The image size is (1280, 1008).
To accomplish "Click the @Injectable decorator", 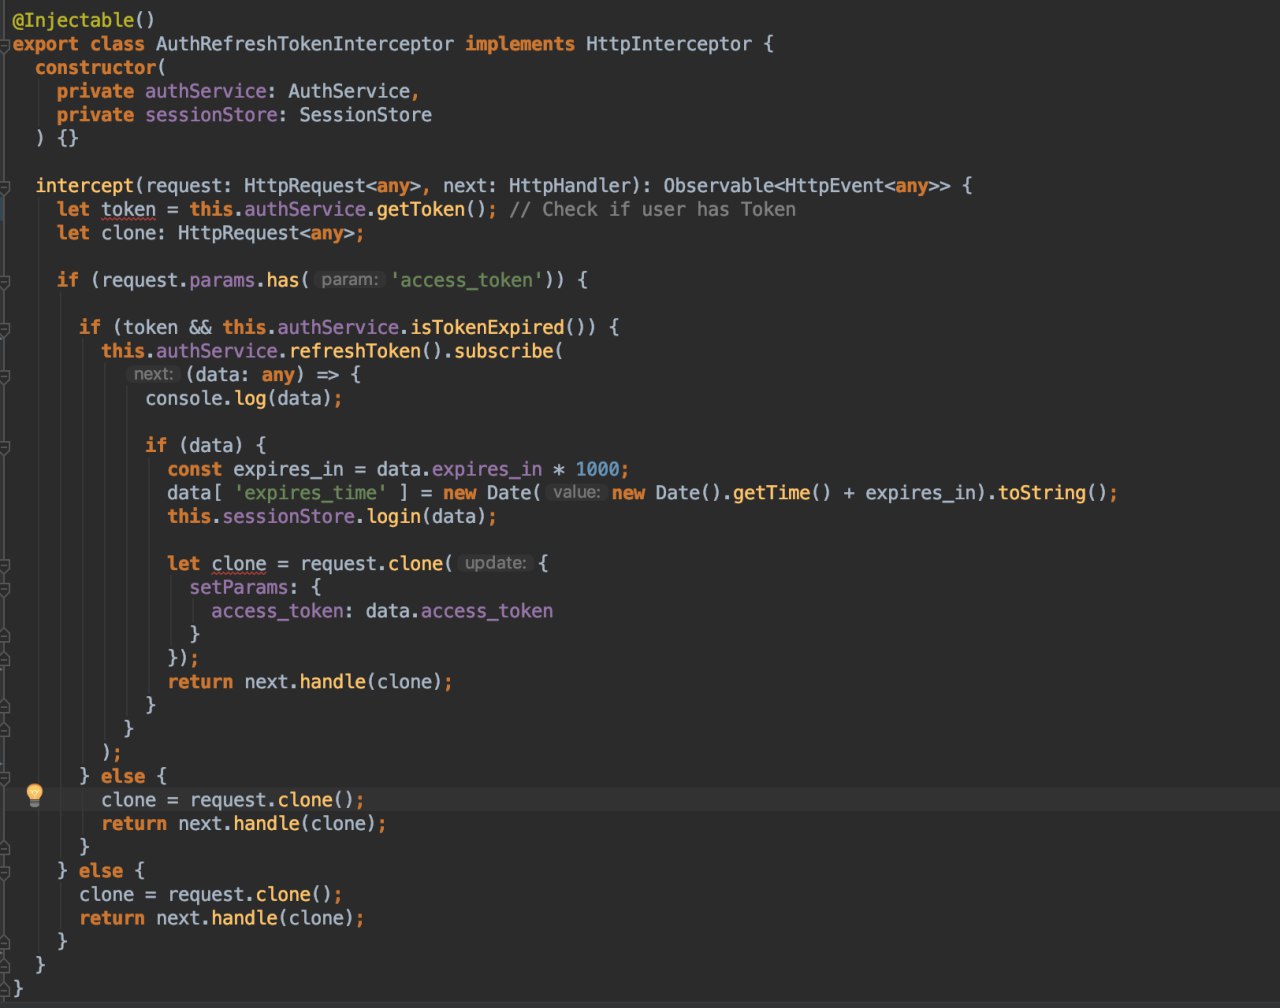I will pyautogui.click(x=74, y=20).
